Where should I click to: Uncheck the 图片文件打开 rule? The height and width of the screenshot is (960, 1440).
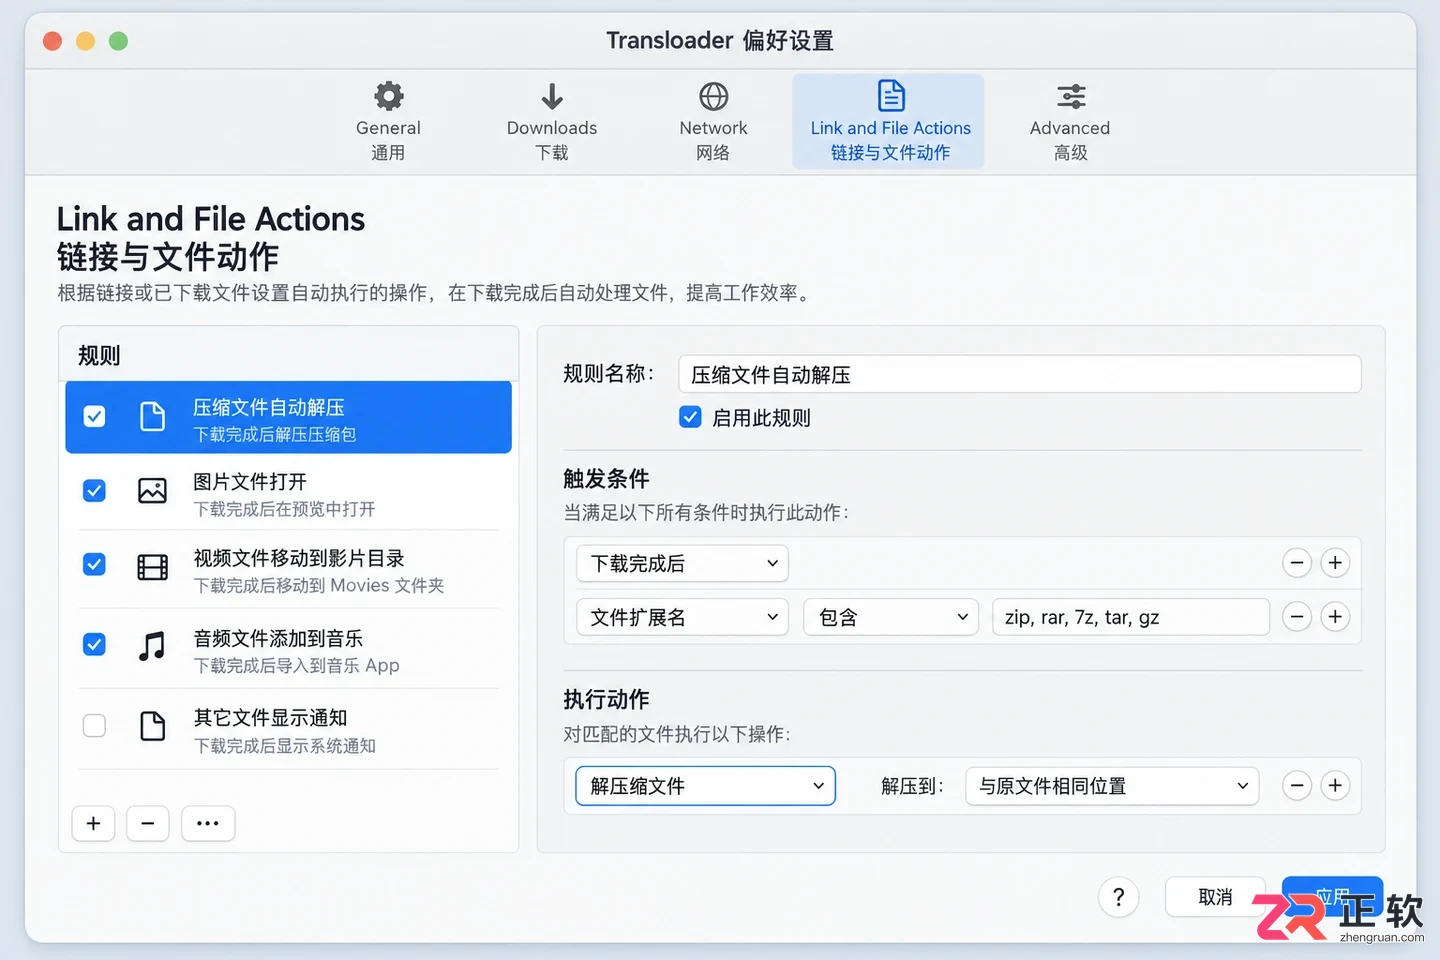(x=94, y=491)
